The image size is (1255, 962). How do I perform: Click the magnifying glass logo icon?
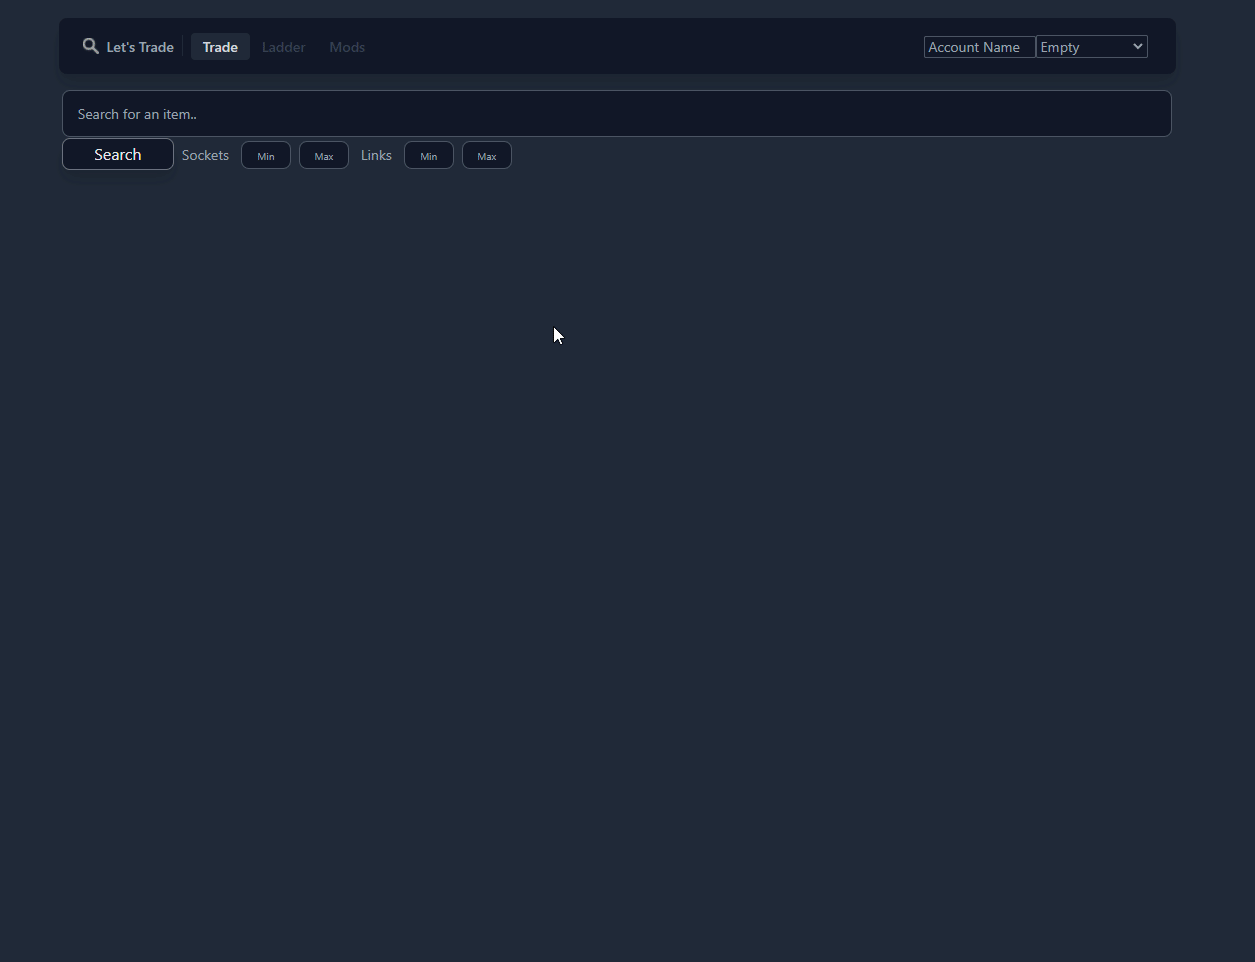pyautogui.click(x=91, y=46)
